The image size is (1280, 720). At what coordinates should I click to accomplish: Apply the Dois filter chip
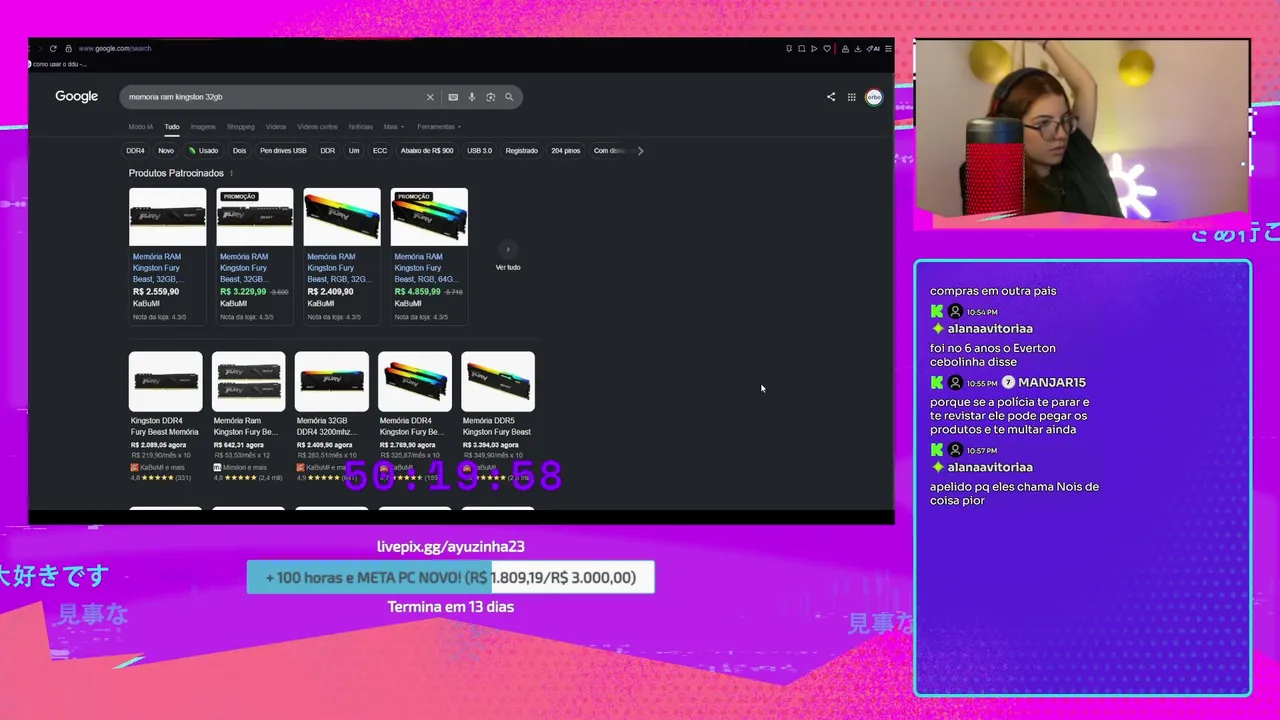pyautogui.click(x=239, y=151)
